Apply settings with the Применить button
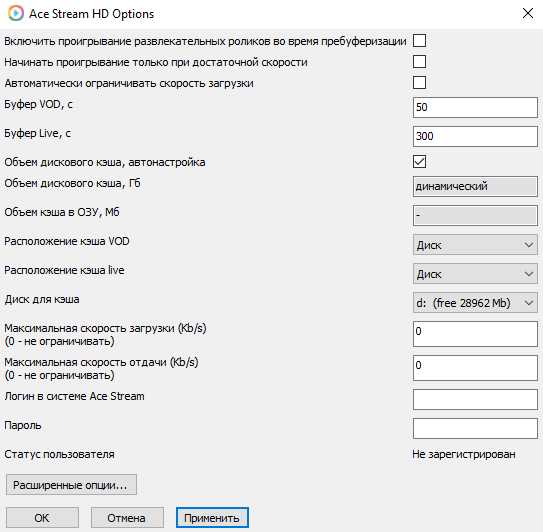 coord(212,518)
